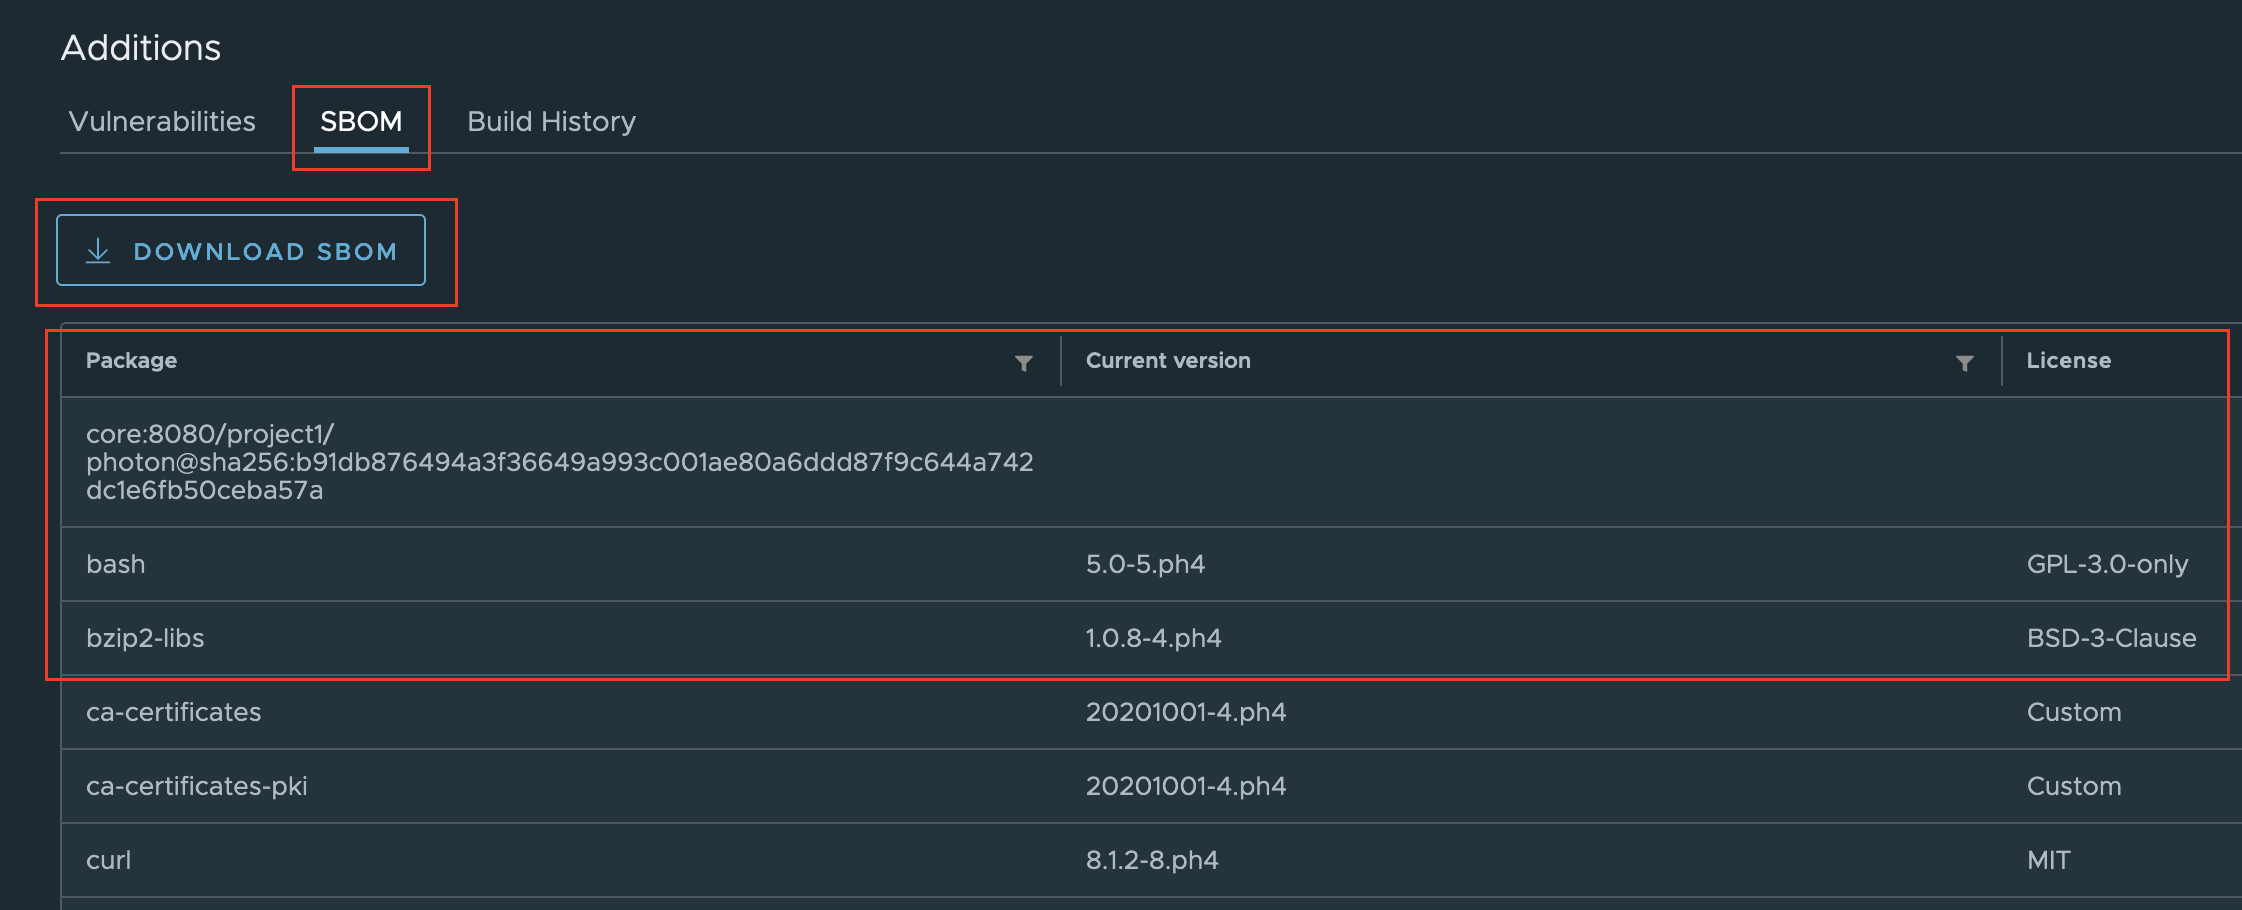
Task: Click the GPL-3.0-only license cell
Action: point(2107,564)
